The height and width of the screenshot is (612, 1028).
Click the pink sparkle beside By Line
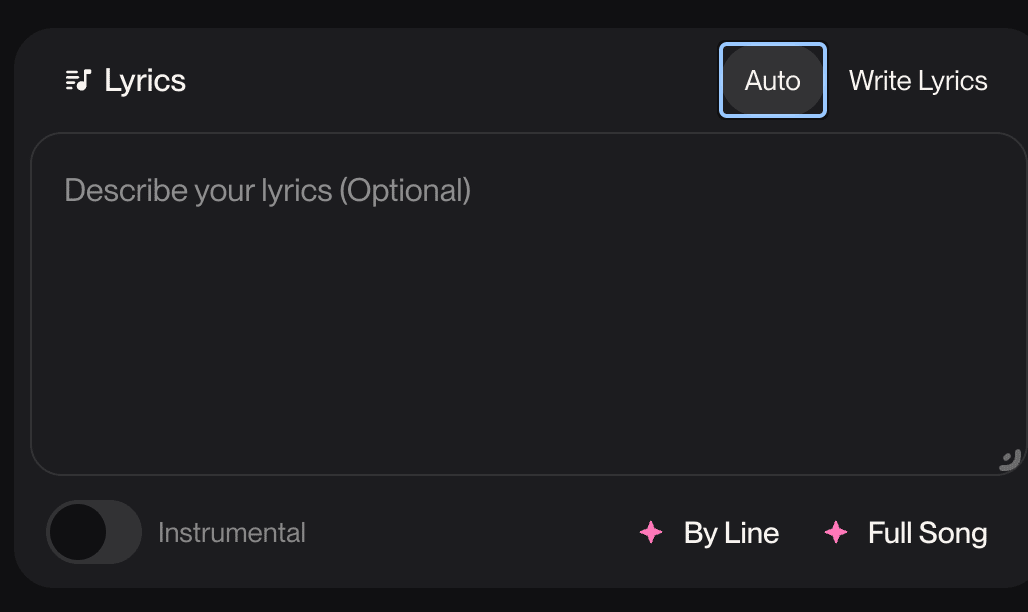pyautogui.click(x=651, y=533)
